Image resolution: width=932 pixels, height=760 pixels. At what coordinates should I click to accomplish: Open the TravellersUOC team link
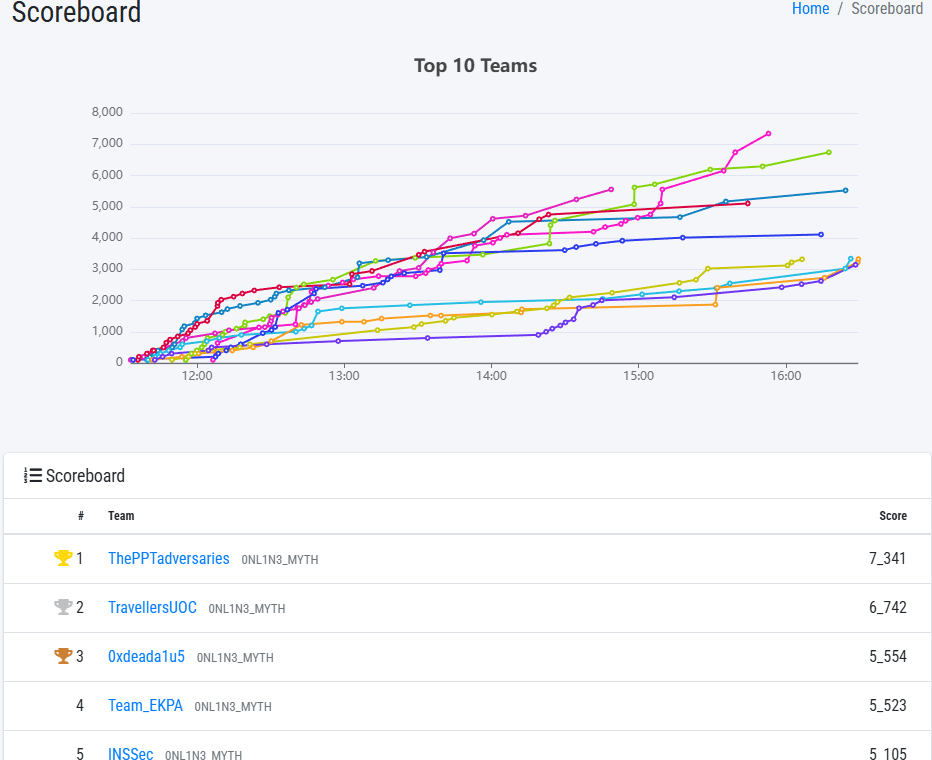tap(152, 607)
